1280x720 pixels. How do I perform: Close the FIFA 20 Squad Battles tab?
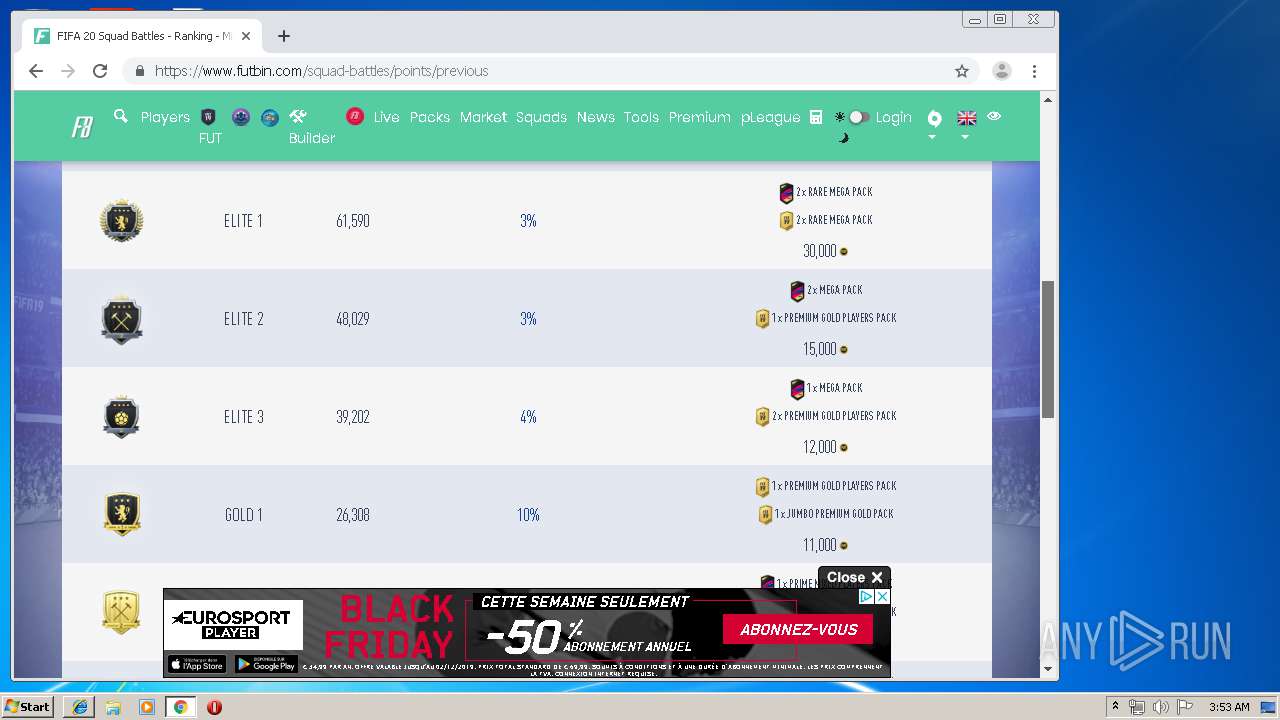click(246, 36)
